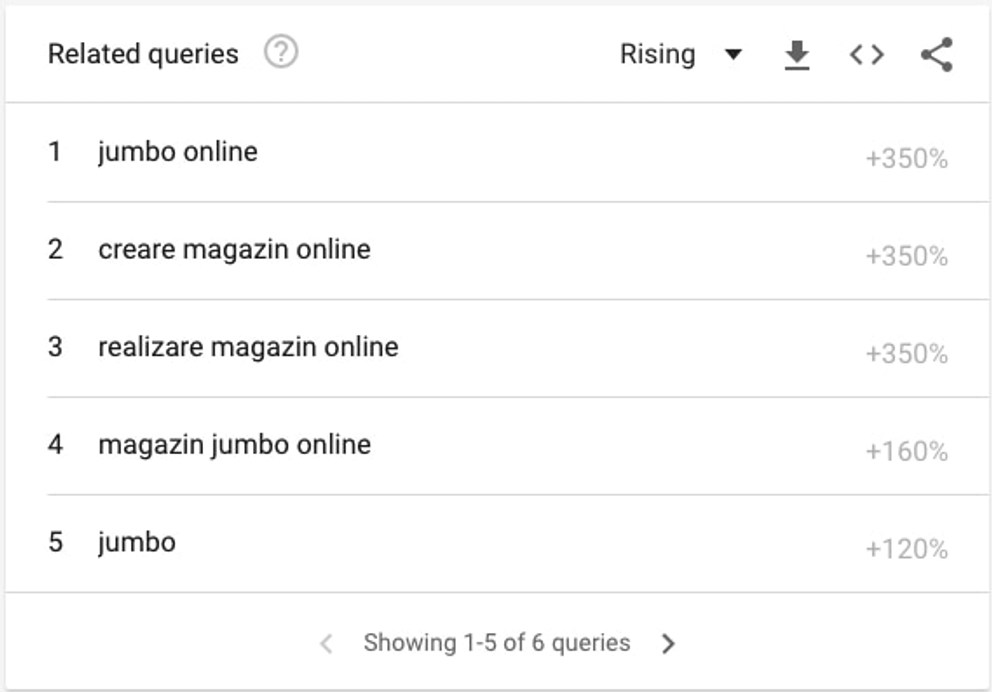
Task: Click the +160% value
Action: [x=907, y=452]
